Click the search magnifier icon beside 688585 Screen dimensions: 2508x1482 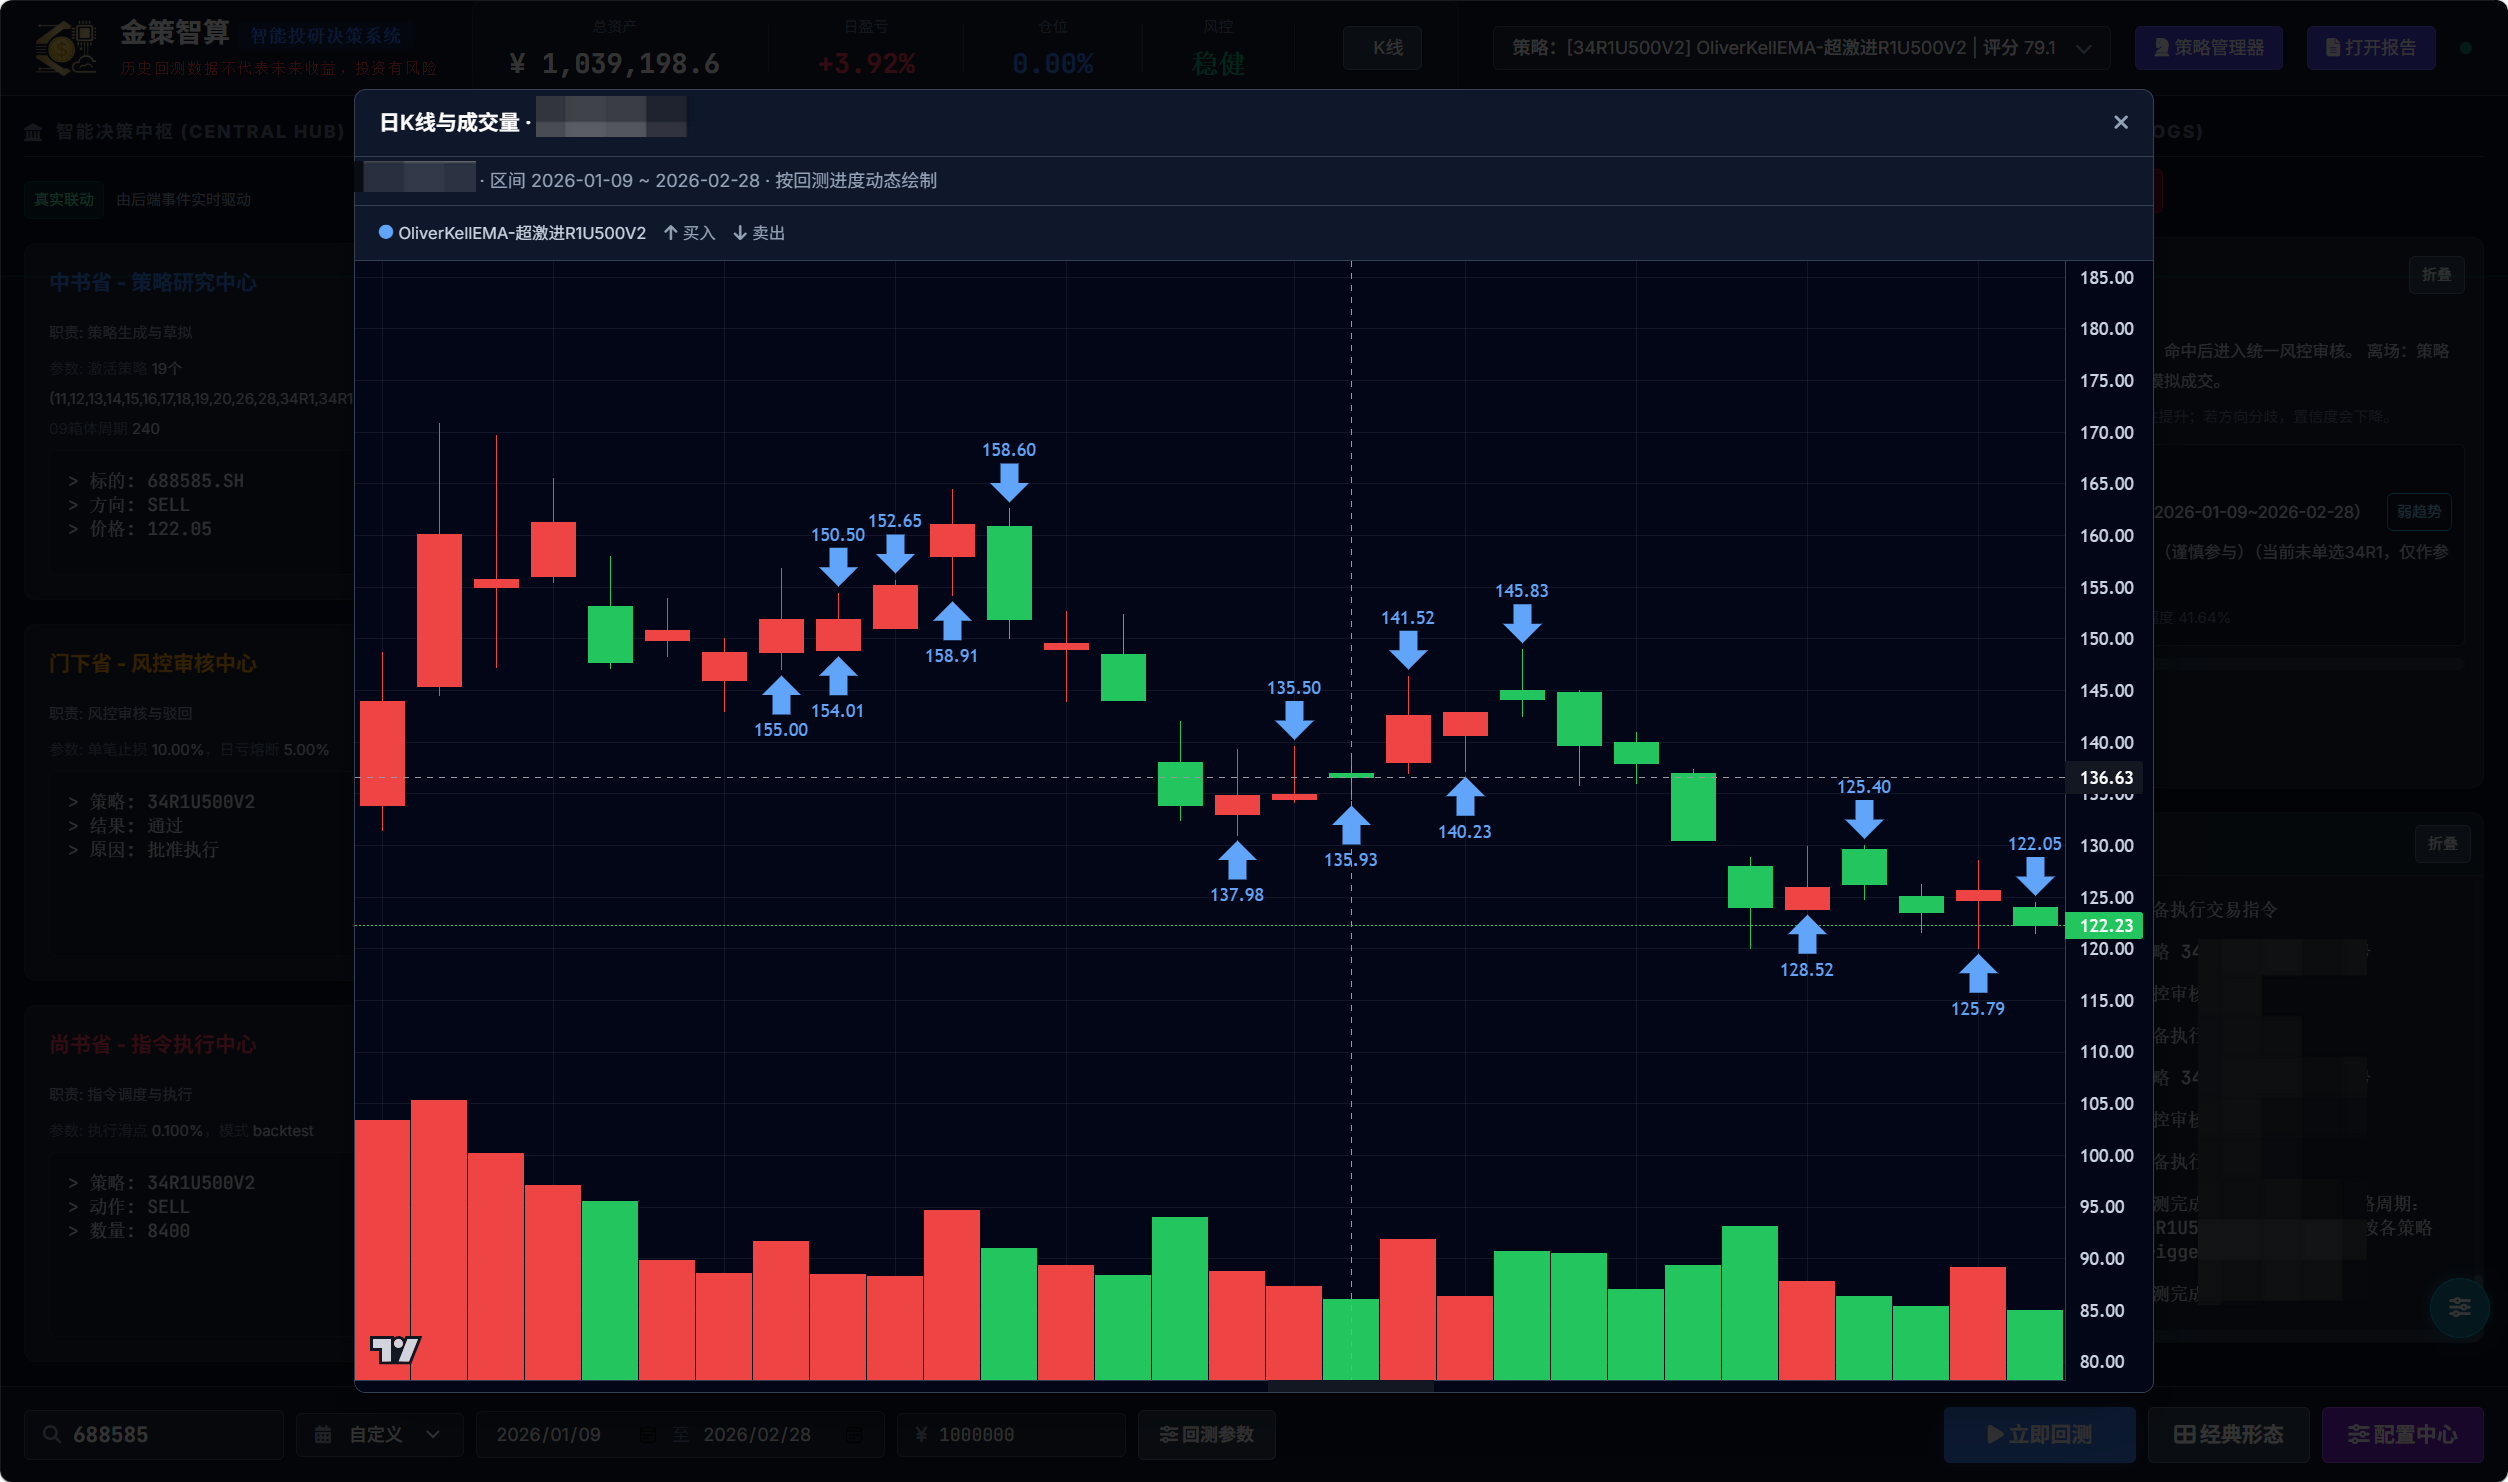[x=52, y=1435]
